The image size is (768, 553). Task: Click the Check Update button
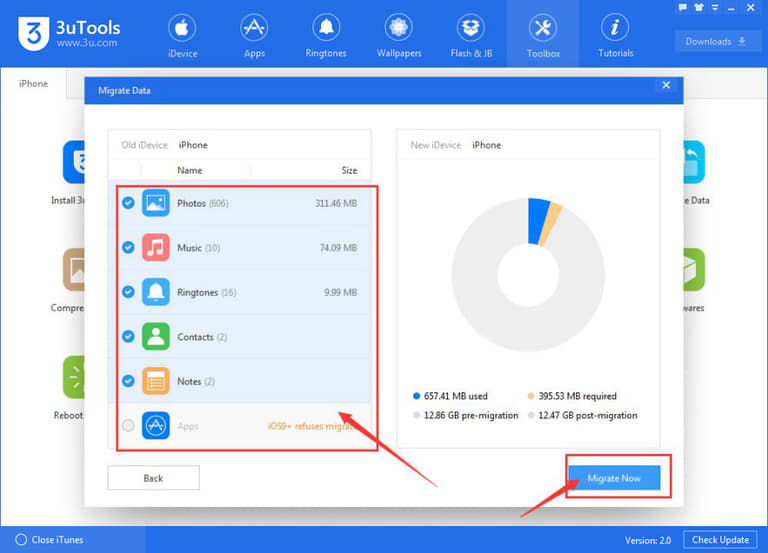720,540
